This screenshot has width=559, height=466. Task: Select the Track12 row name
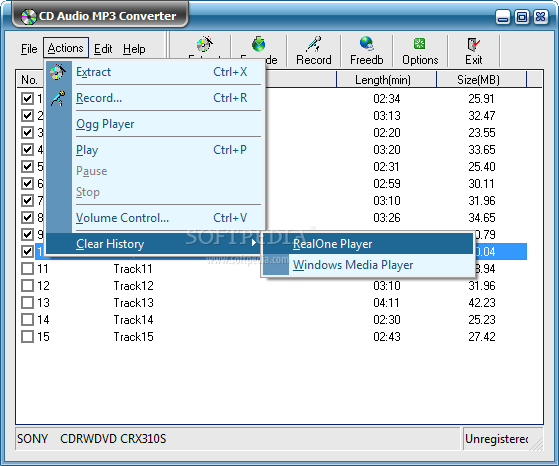coord(133,286)
